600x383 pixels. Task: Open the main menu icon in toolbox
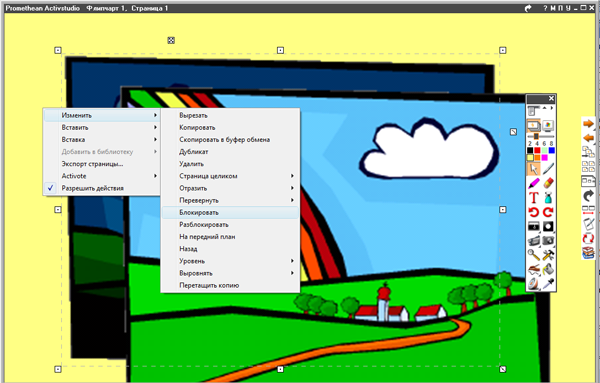532,111
